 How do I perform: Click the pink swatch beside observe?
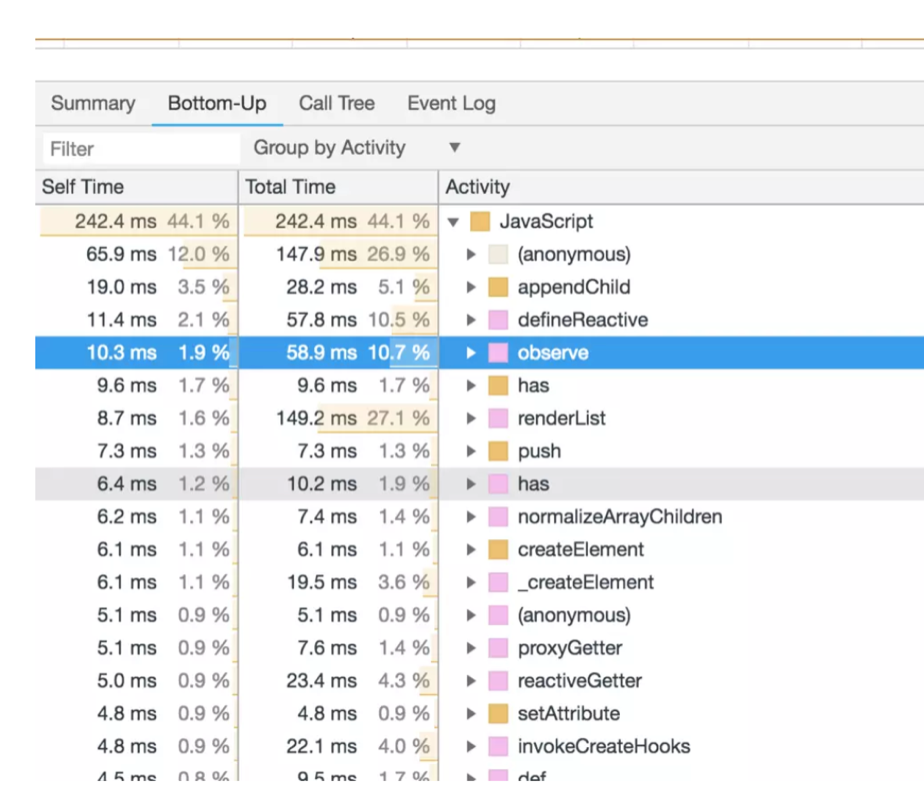[x=498, y=353]
